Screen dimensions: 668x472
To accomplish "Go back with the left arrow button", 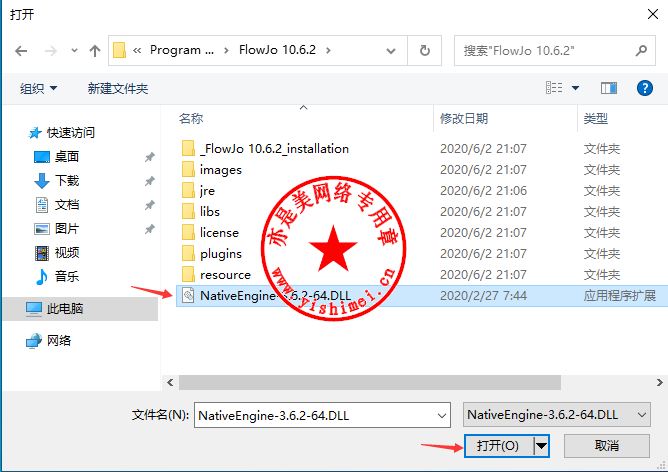I will tap(21, 51).
